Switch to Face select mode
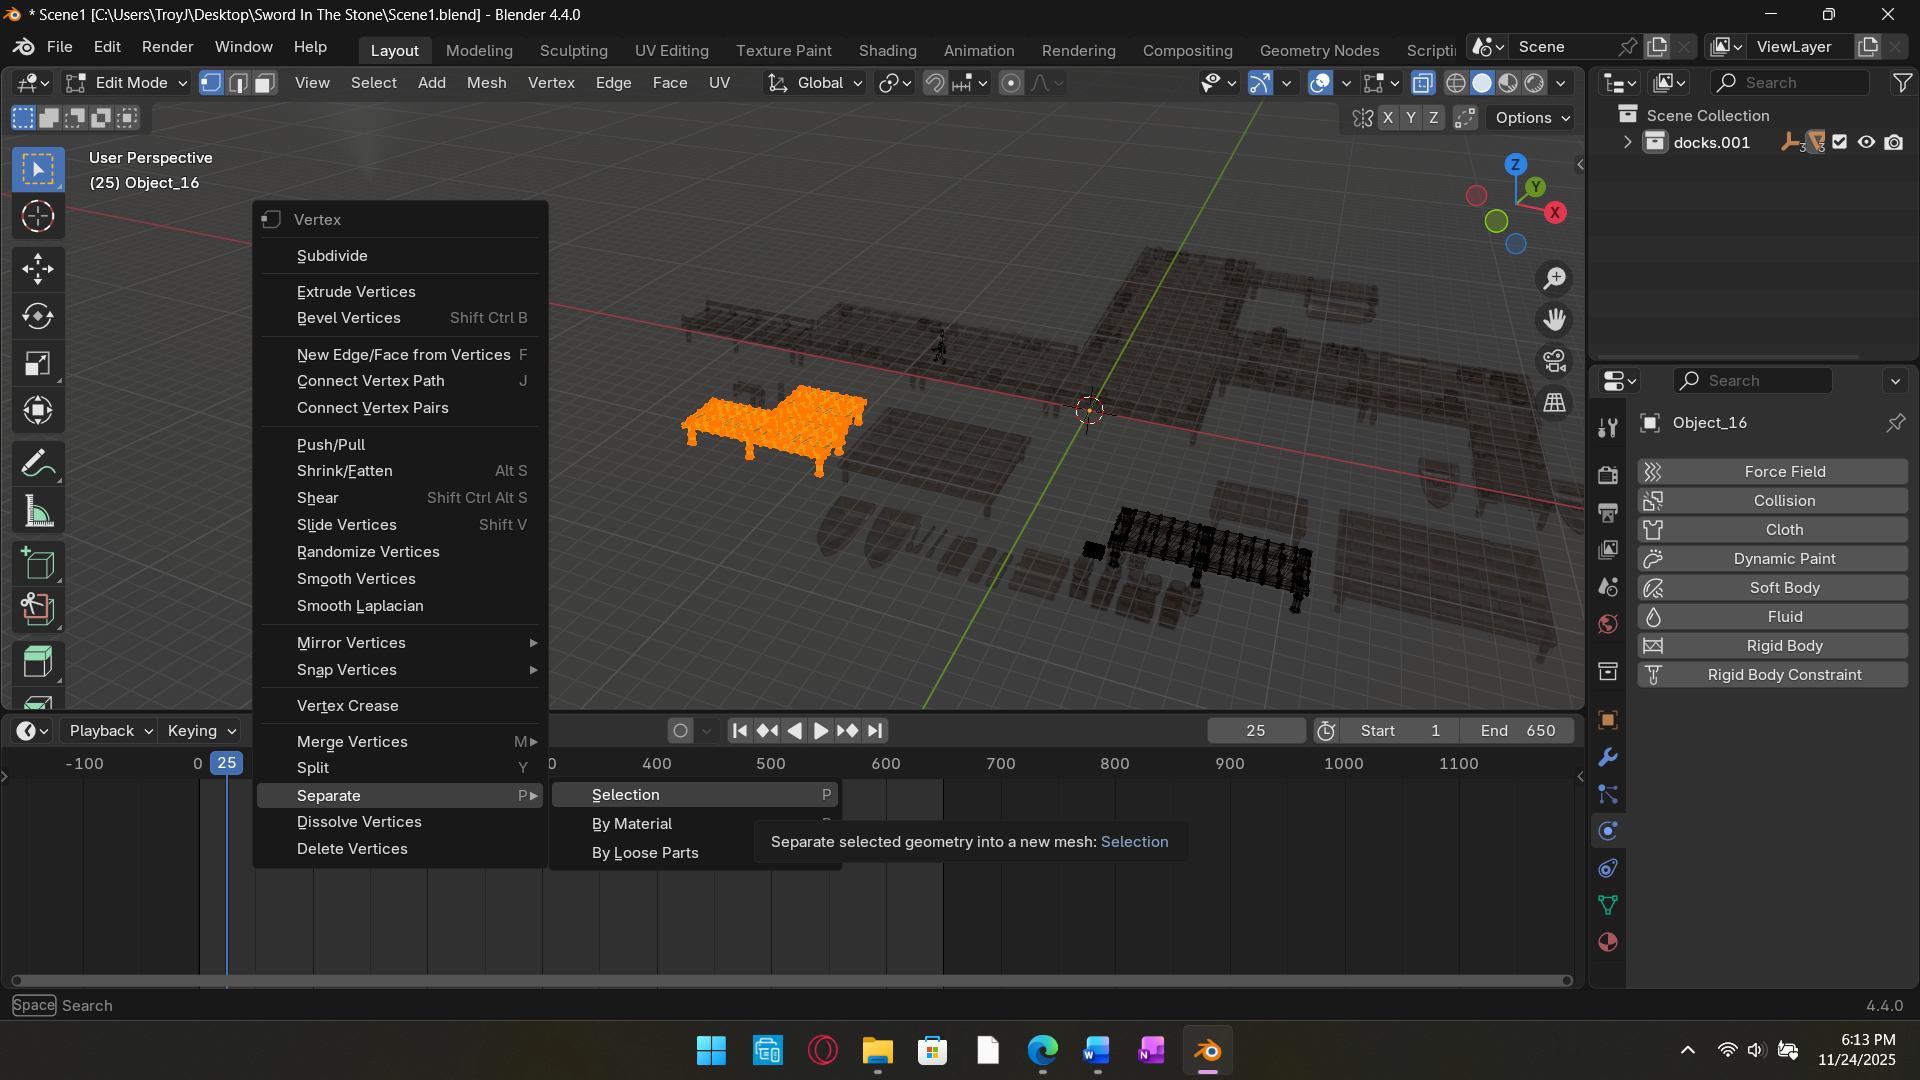Viewport: 1920px width, 1080px height. (265, 83)
